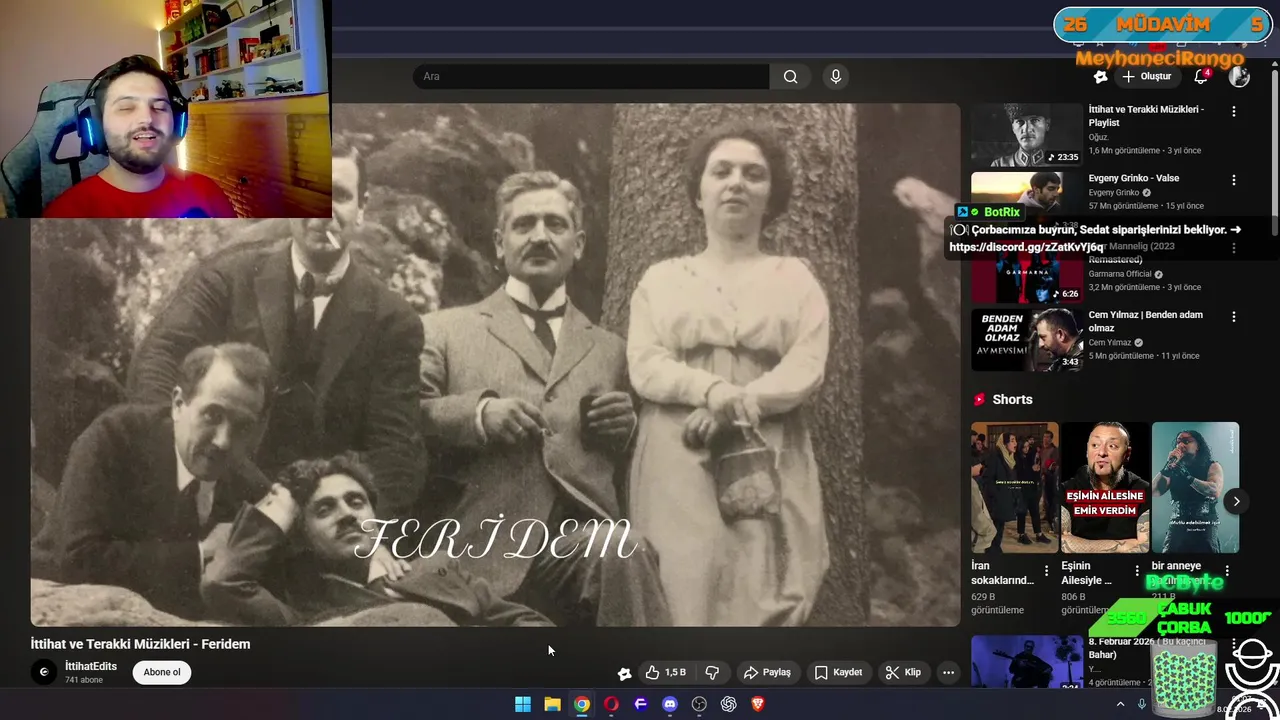Open options for Evgeny Grinko - Valse
This screenshot has height=720, width=1280.
click(1234, 180)
